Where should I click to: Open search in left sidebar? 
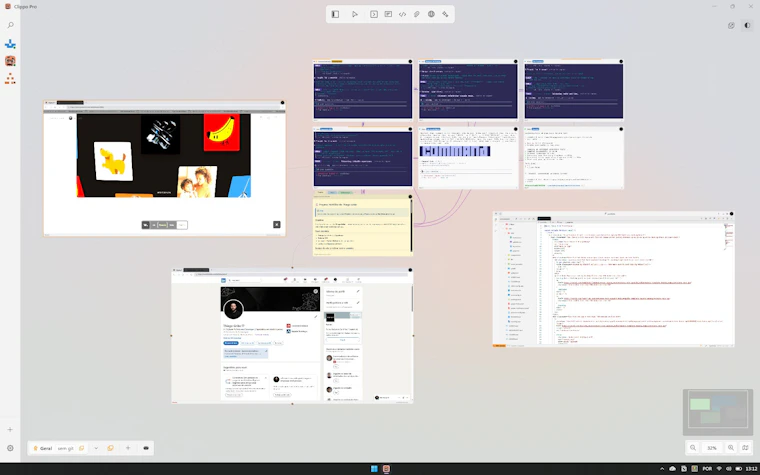10,25
